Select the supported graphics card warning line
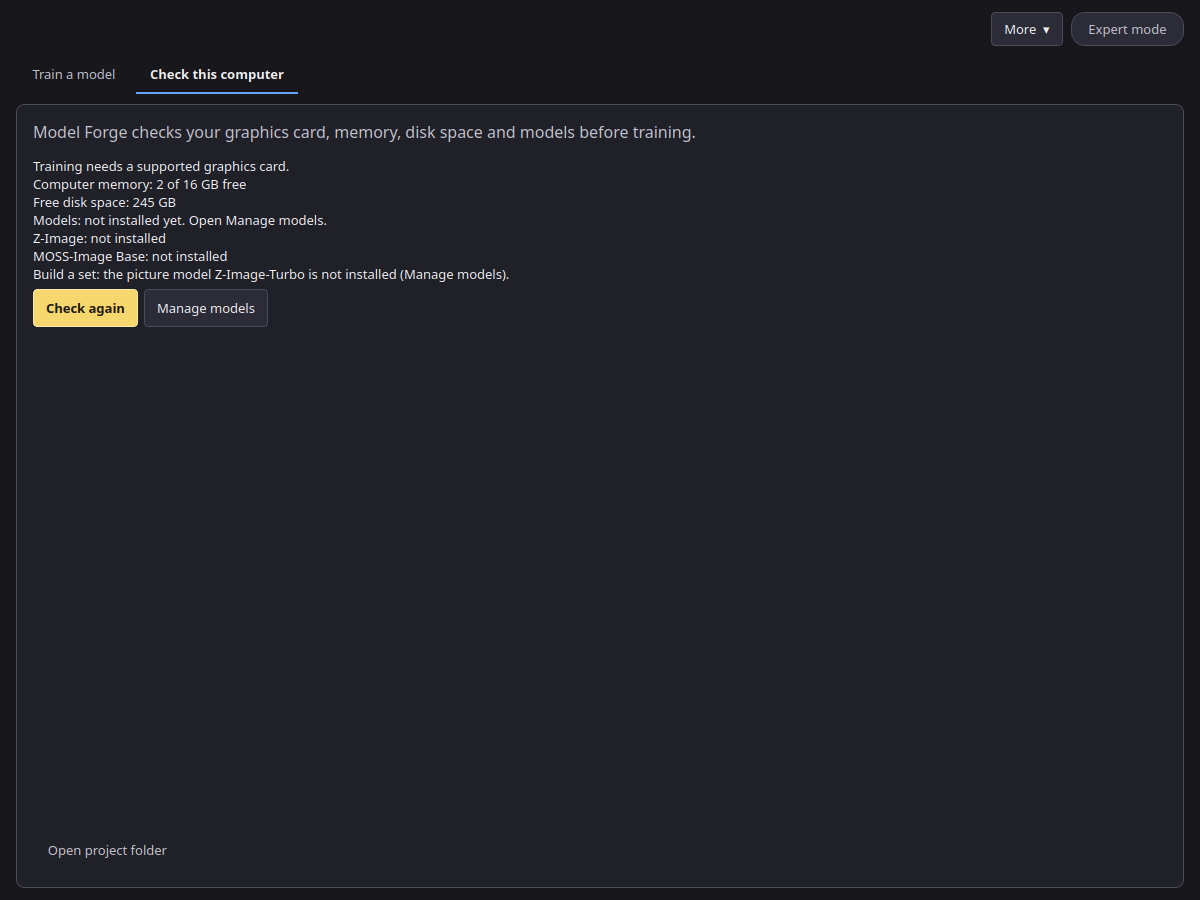Viewport: 1200px width, 900px height. (x=161, y=166)
